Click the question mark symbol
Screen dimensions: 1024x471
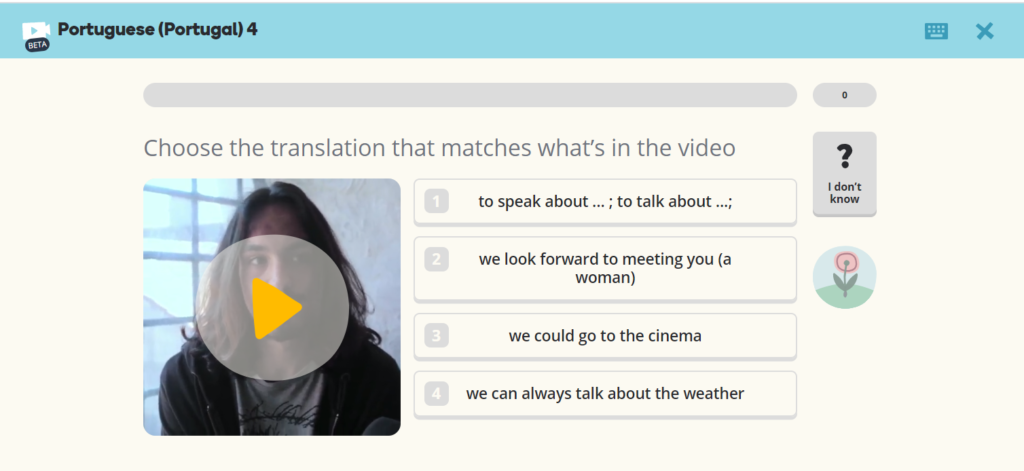pyautogui.click(x=845, y=156)
